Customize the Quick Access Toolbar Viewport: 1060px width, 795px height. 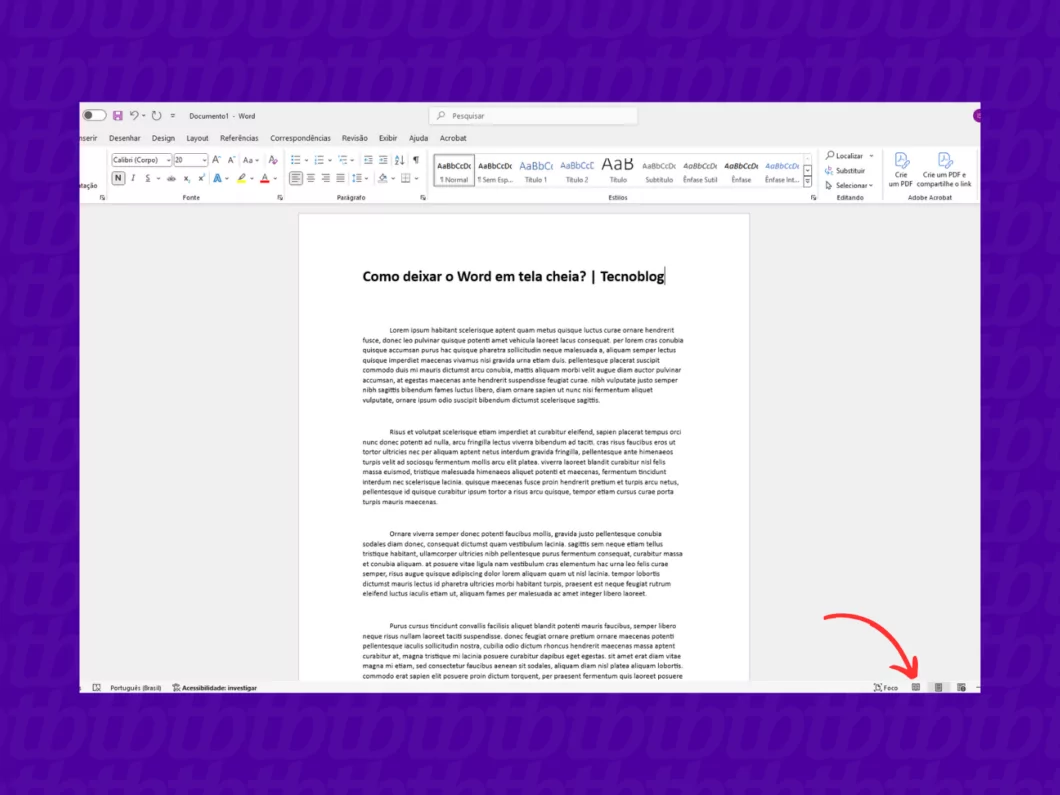coord(173,116)
